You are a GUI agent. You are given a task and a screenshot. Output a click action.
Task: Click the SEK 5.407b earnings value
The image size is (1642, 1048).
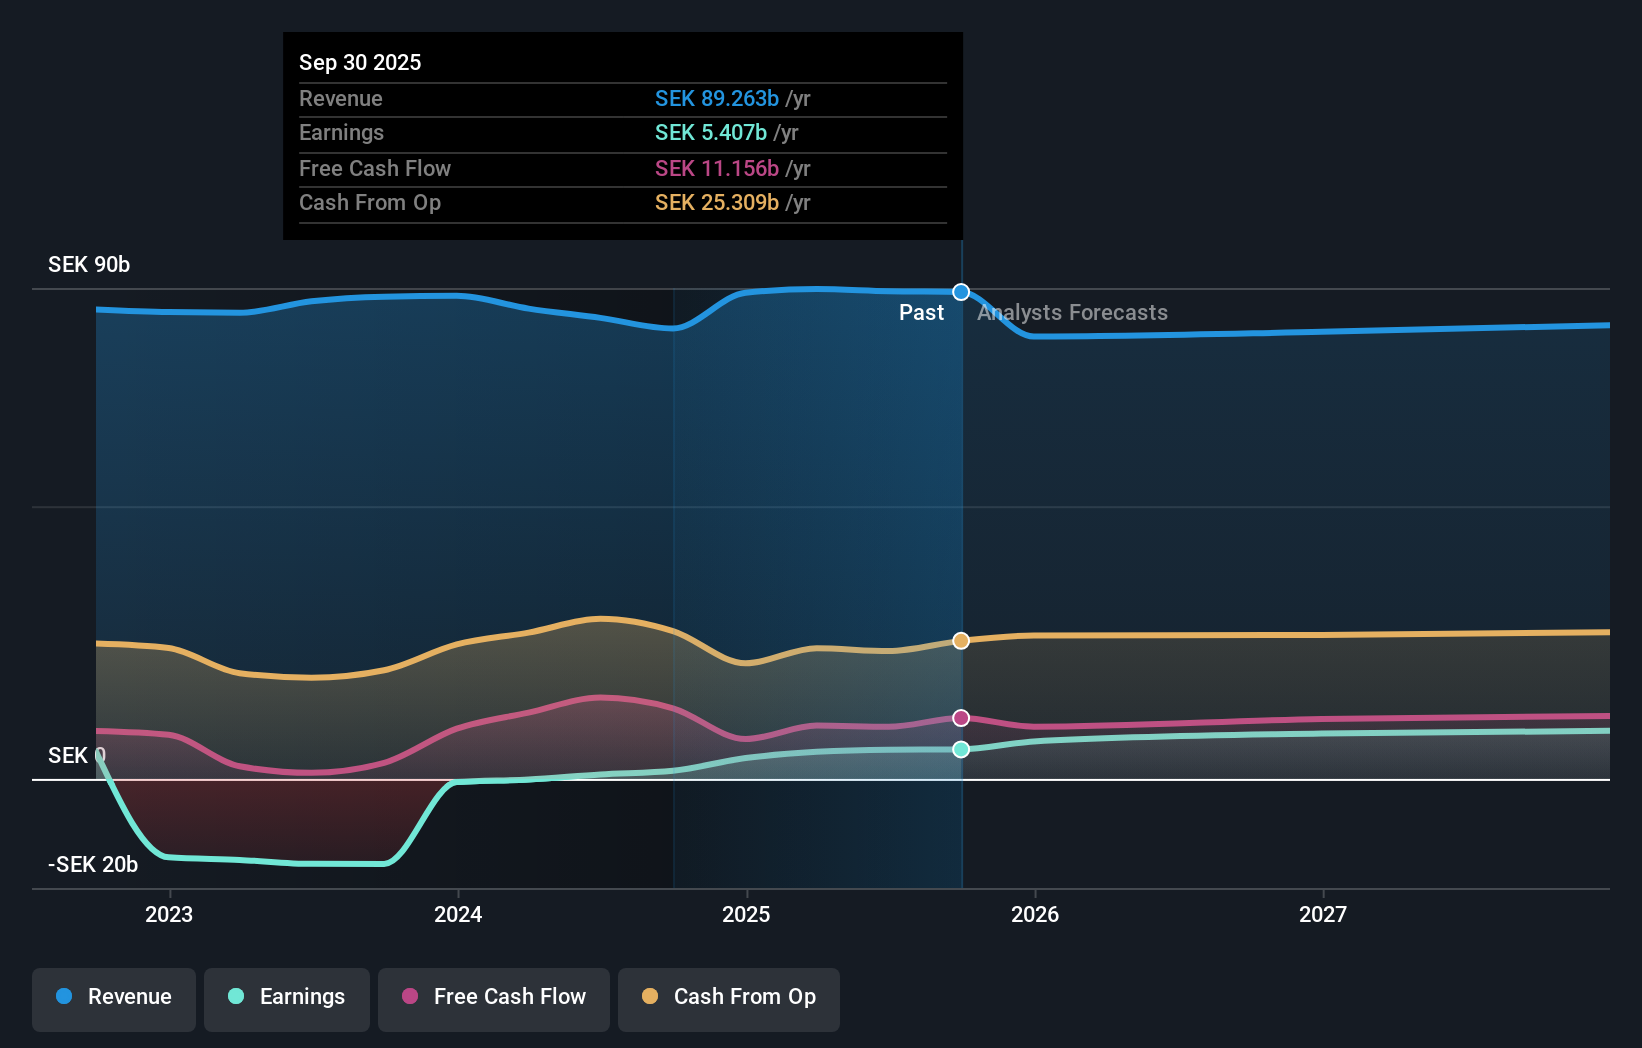click(710, 132)
